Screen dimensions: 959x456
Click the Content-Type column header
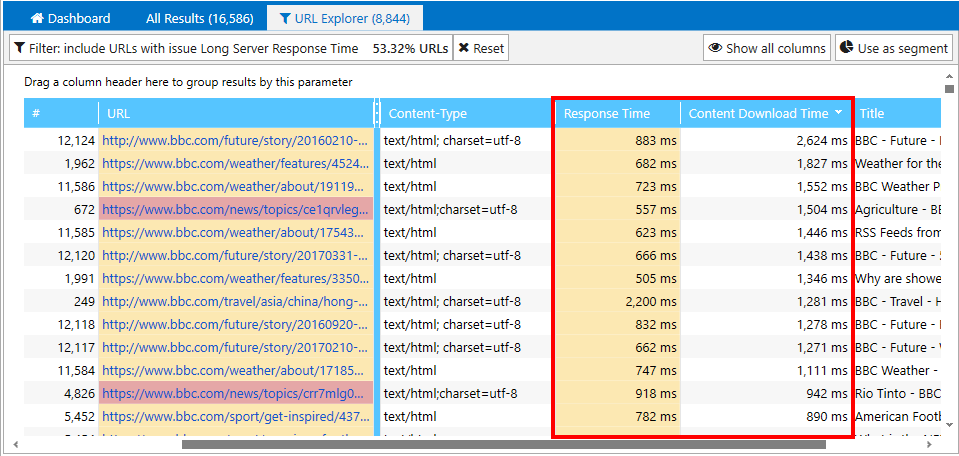pyautogui.click(x=427, y=113)
